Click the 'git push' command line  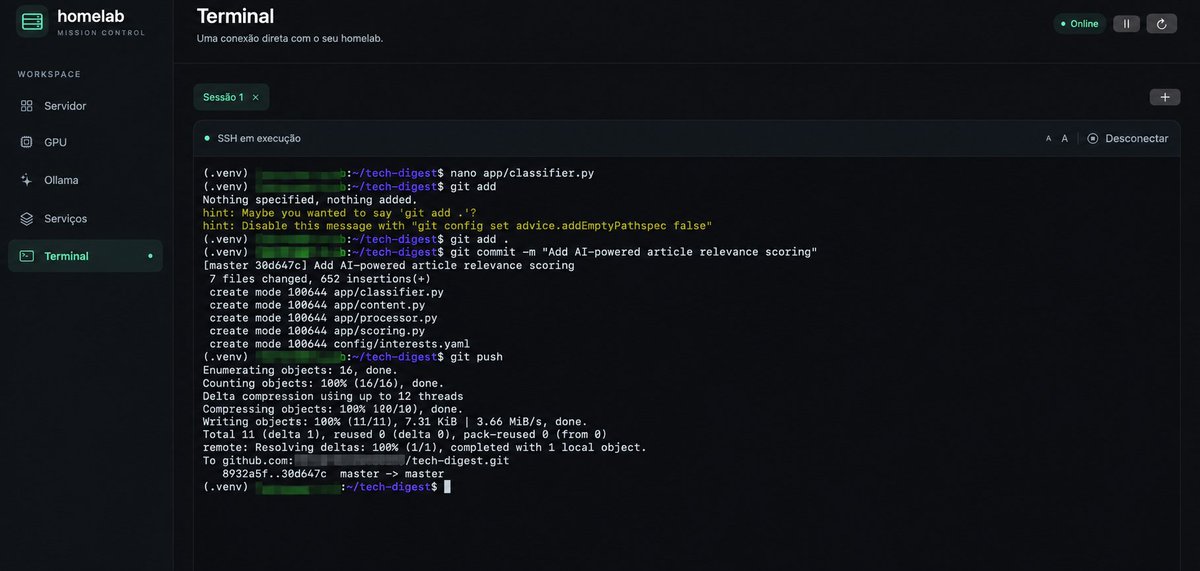point(476,356)
